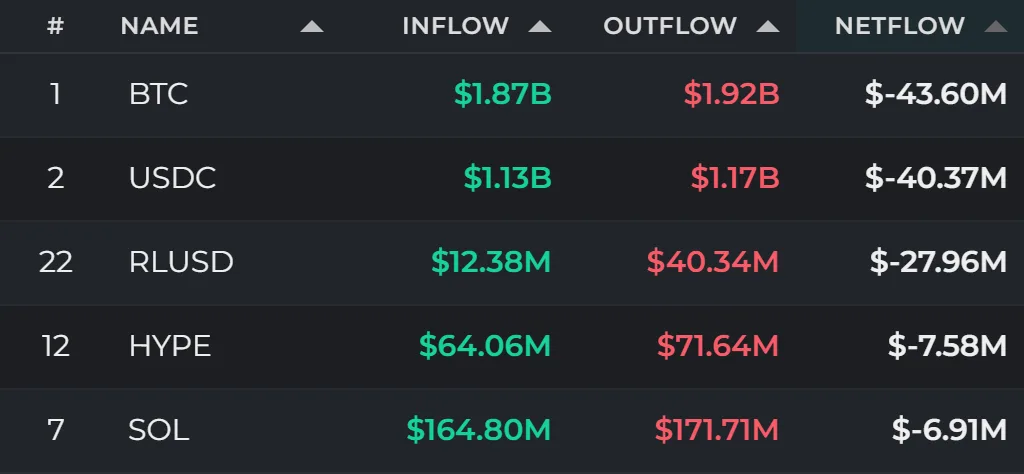Click USDC outflow value $1.17B

pyautogui.click(x=735, y=178)
